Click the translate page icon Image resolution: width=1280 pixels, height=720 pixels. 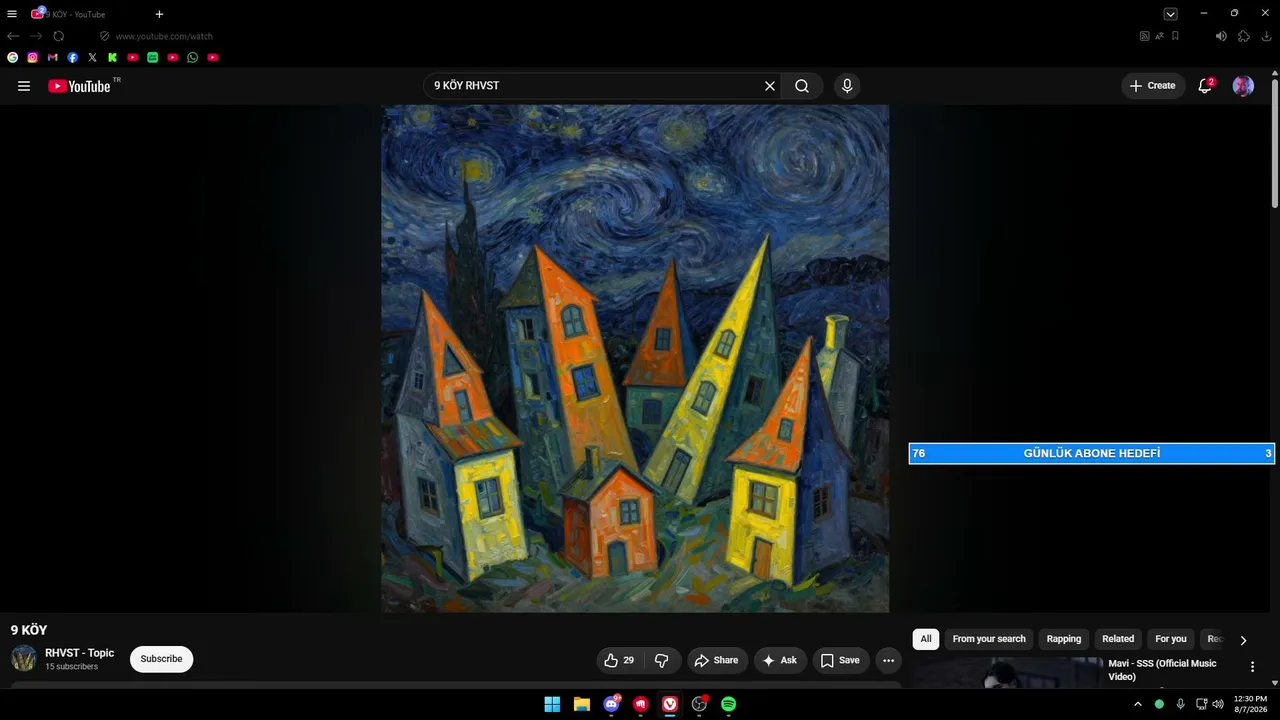1160,36
